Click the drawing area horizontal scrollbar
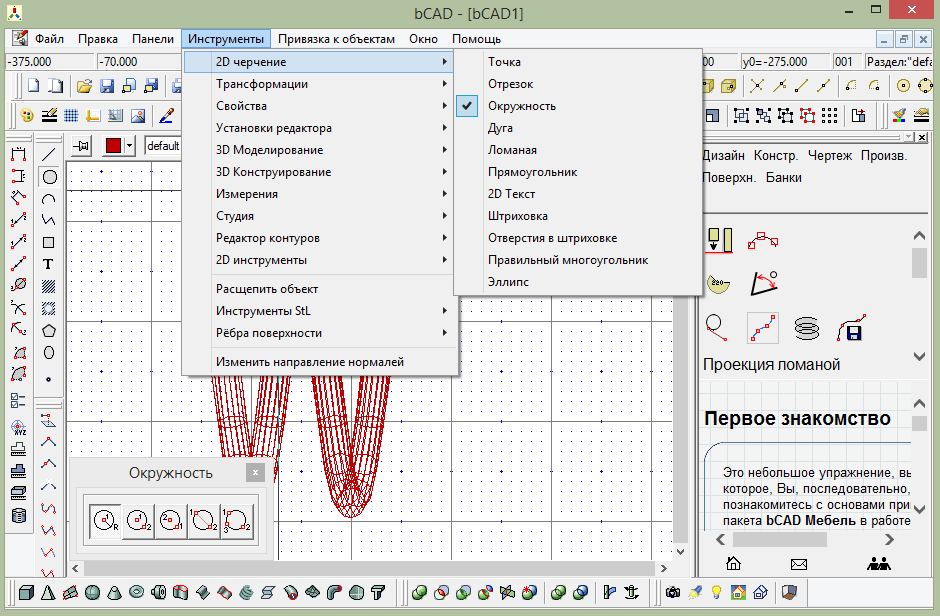940x616 pixels. click(369, 568)
